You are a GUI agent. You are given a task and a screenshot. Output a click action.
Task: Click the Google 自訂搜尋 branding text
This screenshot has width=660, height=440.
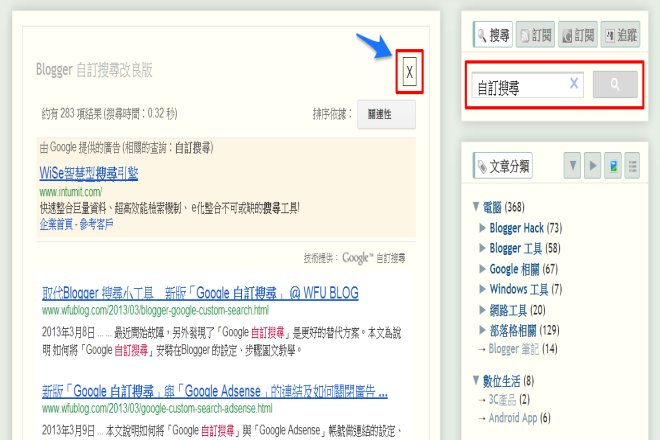374,258
